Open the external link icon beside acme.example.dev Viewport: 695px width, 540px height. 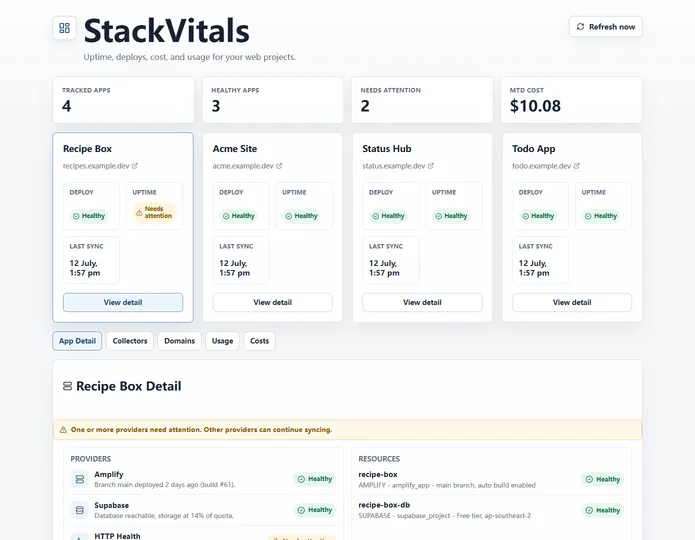(x=279, y=166)
